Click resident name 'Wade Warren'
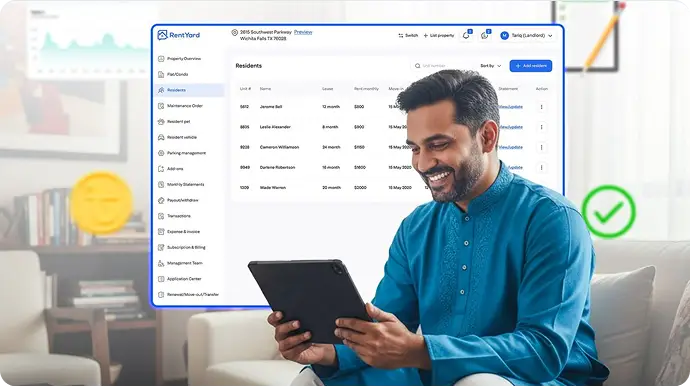This screenshot has width=690, height=387. coord(273,188)
